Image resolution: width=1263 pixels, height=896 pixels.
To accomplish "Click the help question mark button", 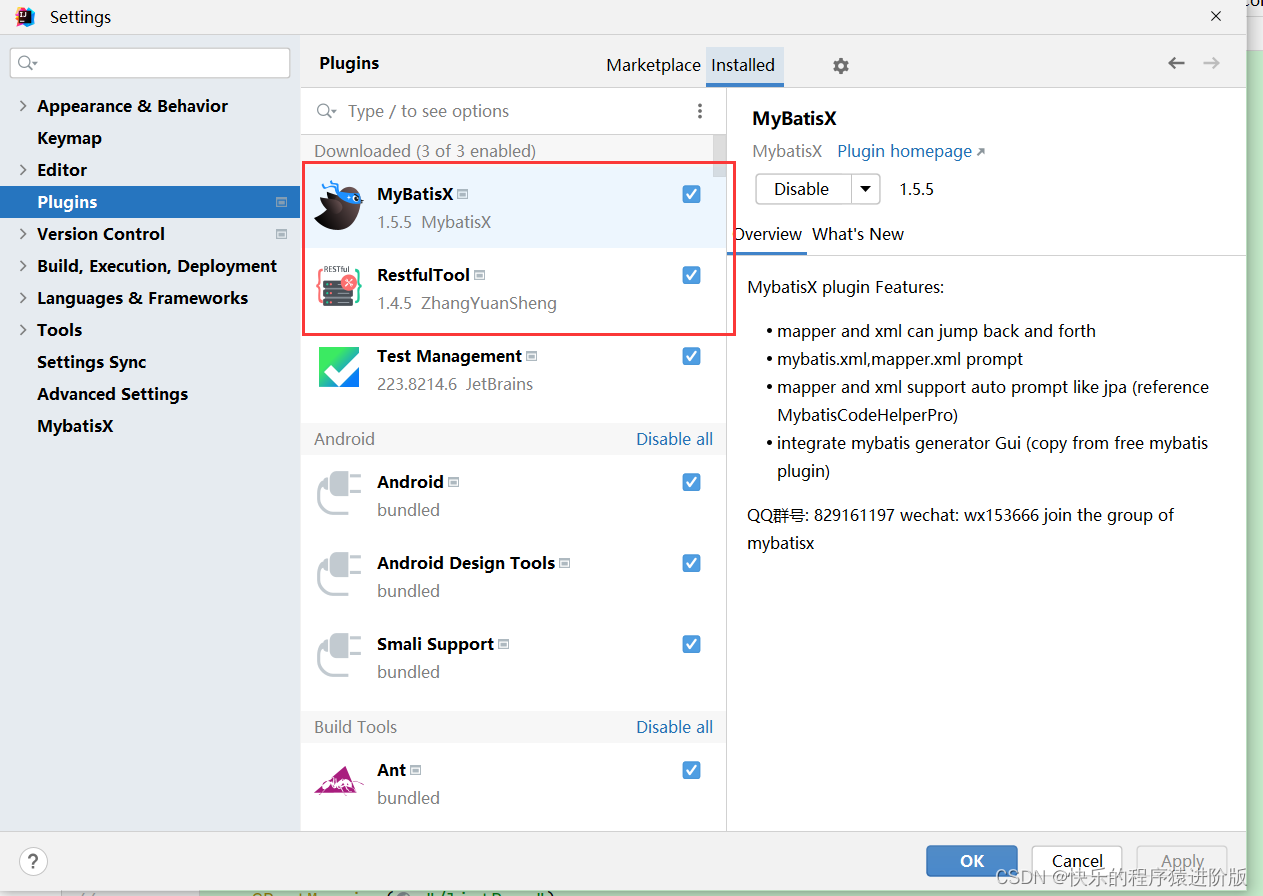I will [x=33, y=861].
